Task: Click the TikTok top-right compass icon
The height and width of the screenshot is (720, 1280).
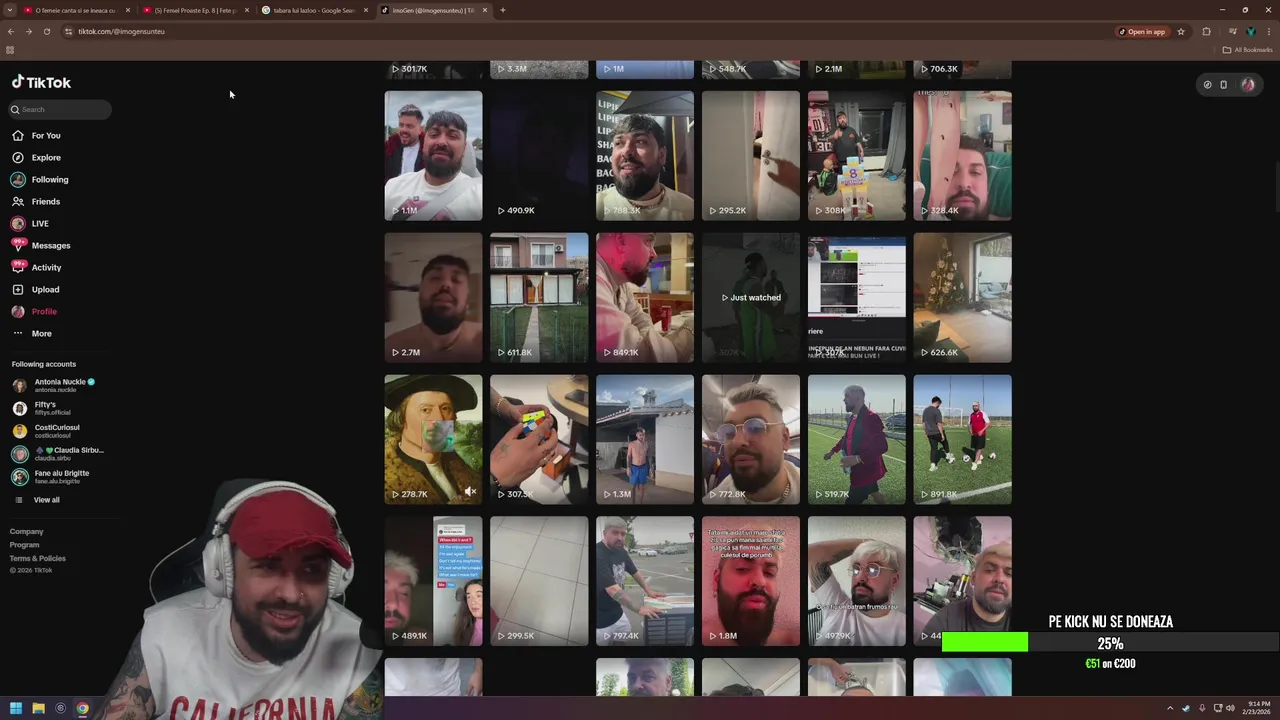Action: click(1207, 85)
